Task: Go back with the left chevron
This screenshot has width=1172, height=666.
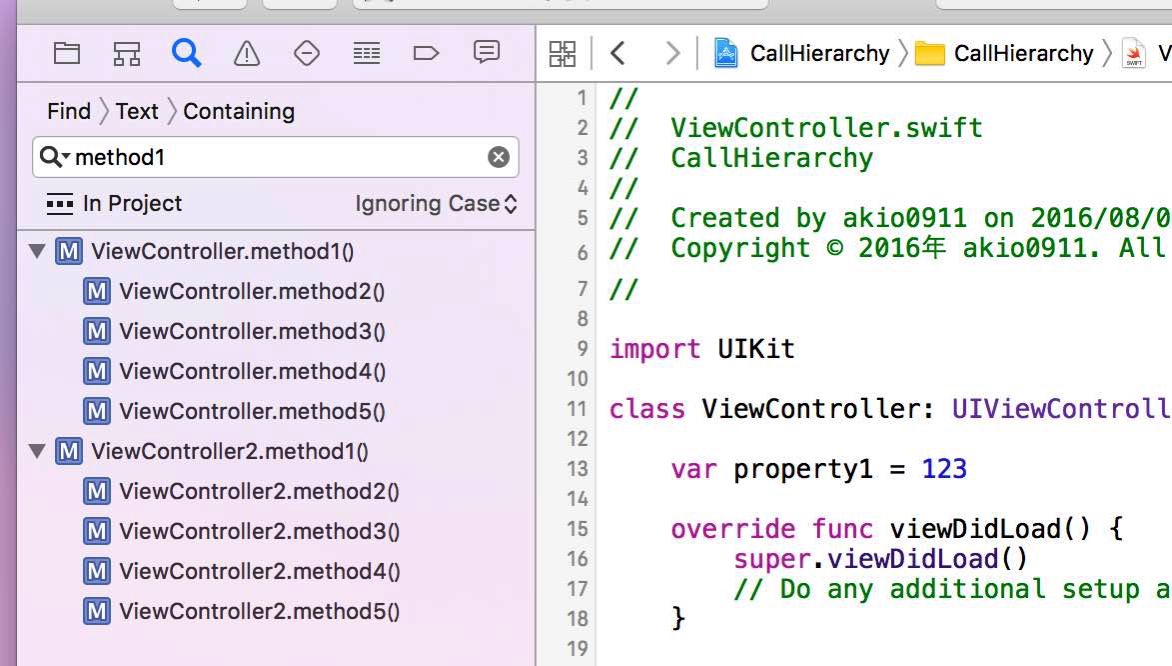Action: point(617,53)
